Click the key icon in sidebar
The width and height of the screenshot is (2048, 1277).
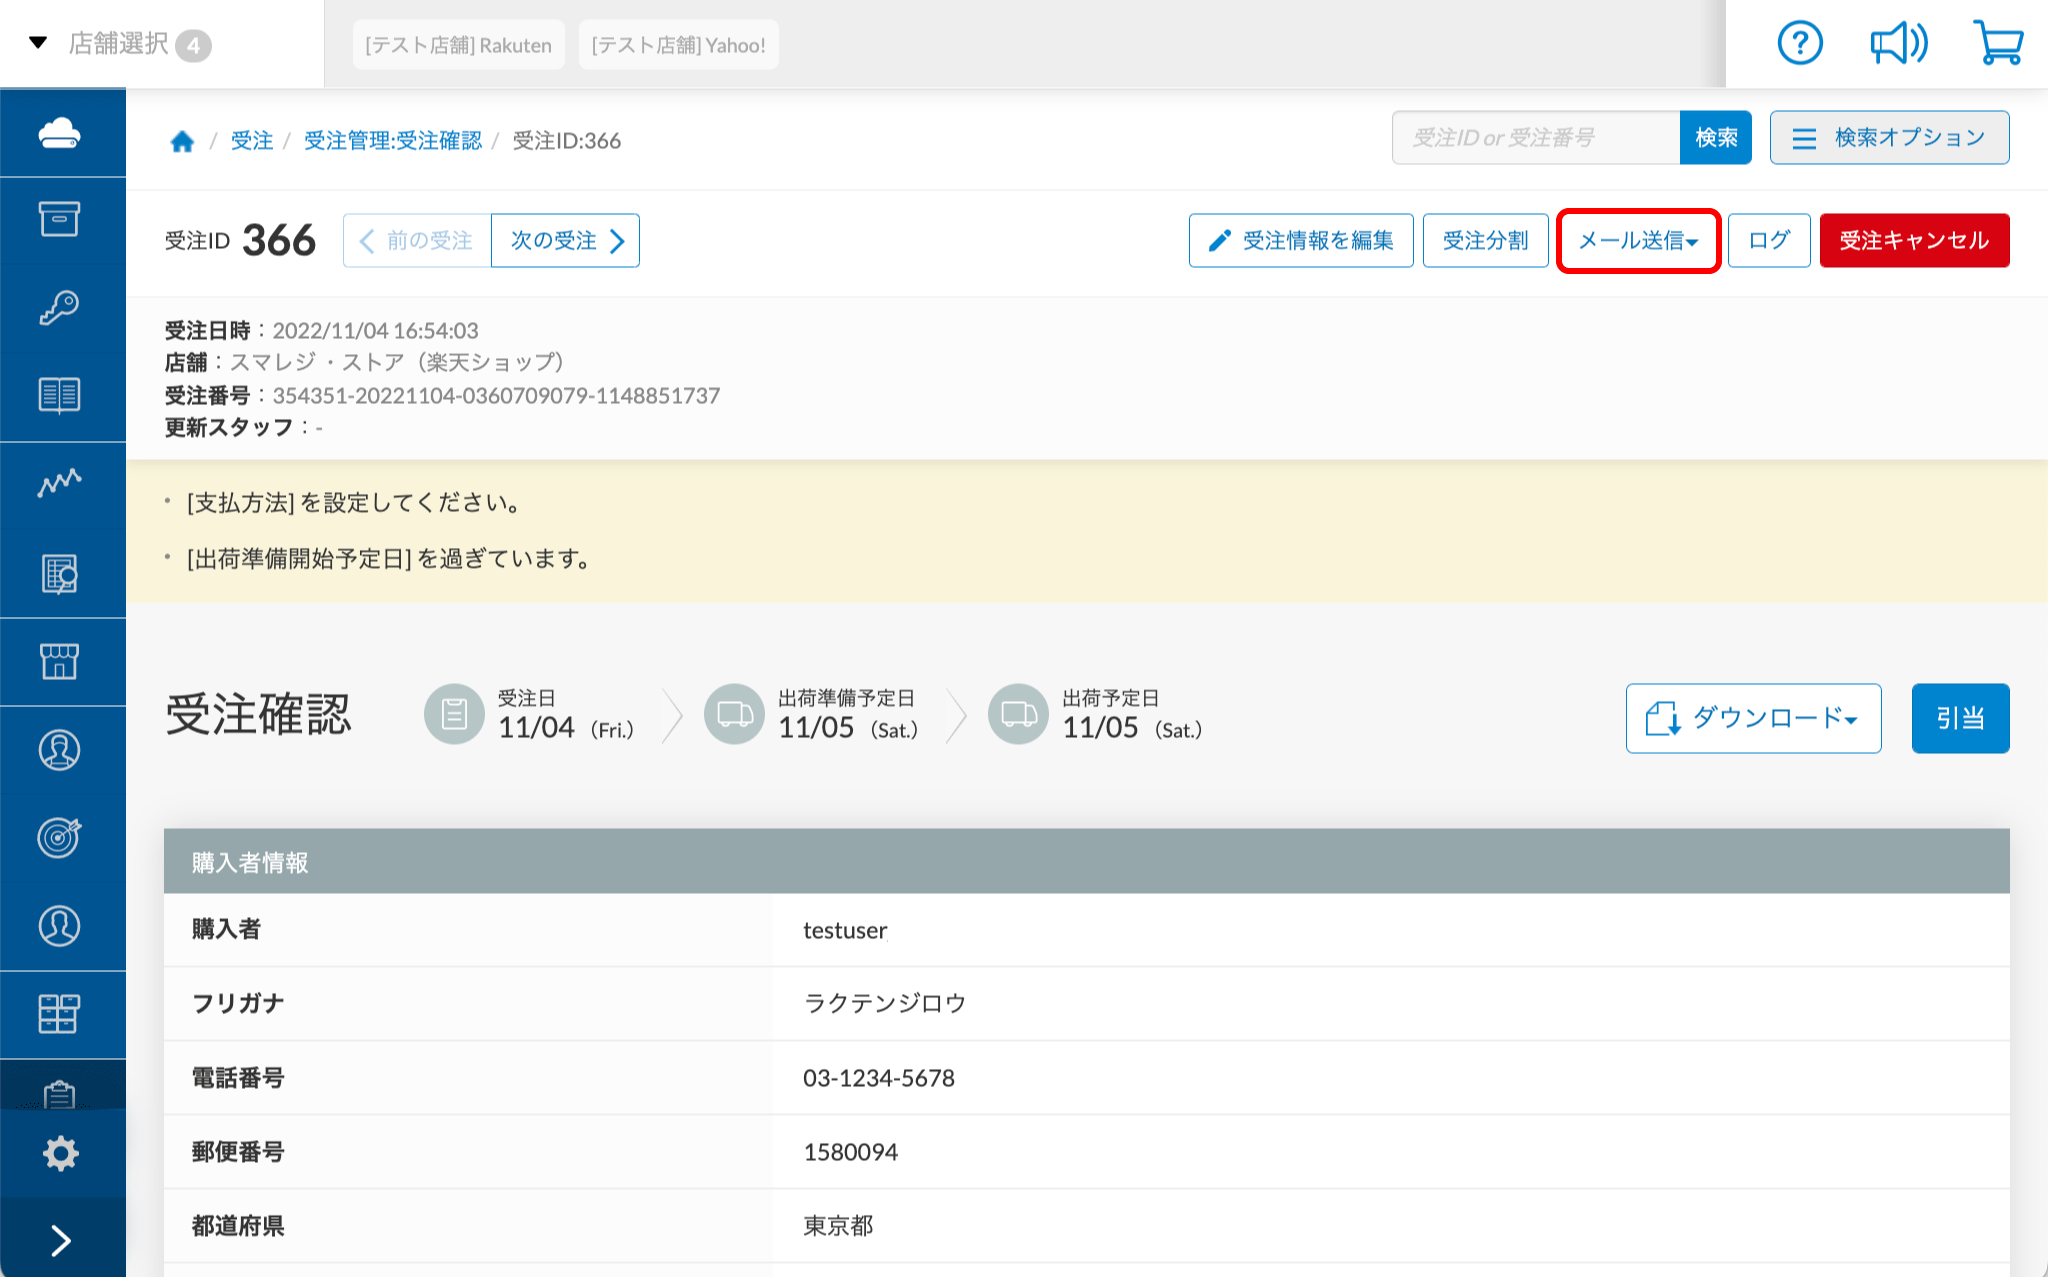[60, 307]
